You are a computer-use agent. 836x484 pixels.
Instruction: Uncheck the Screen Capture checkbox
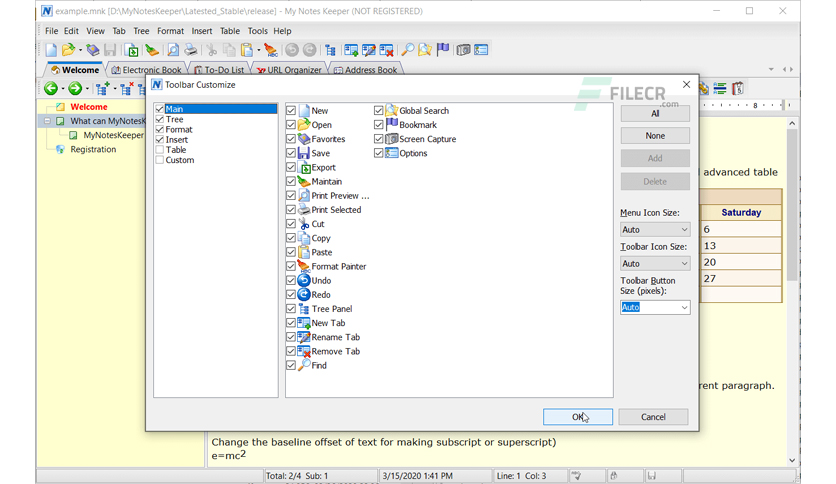(379, 139)
